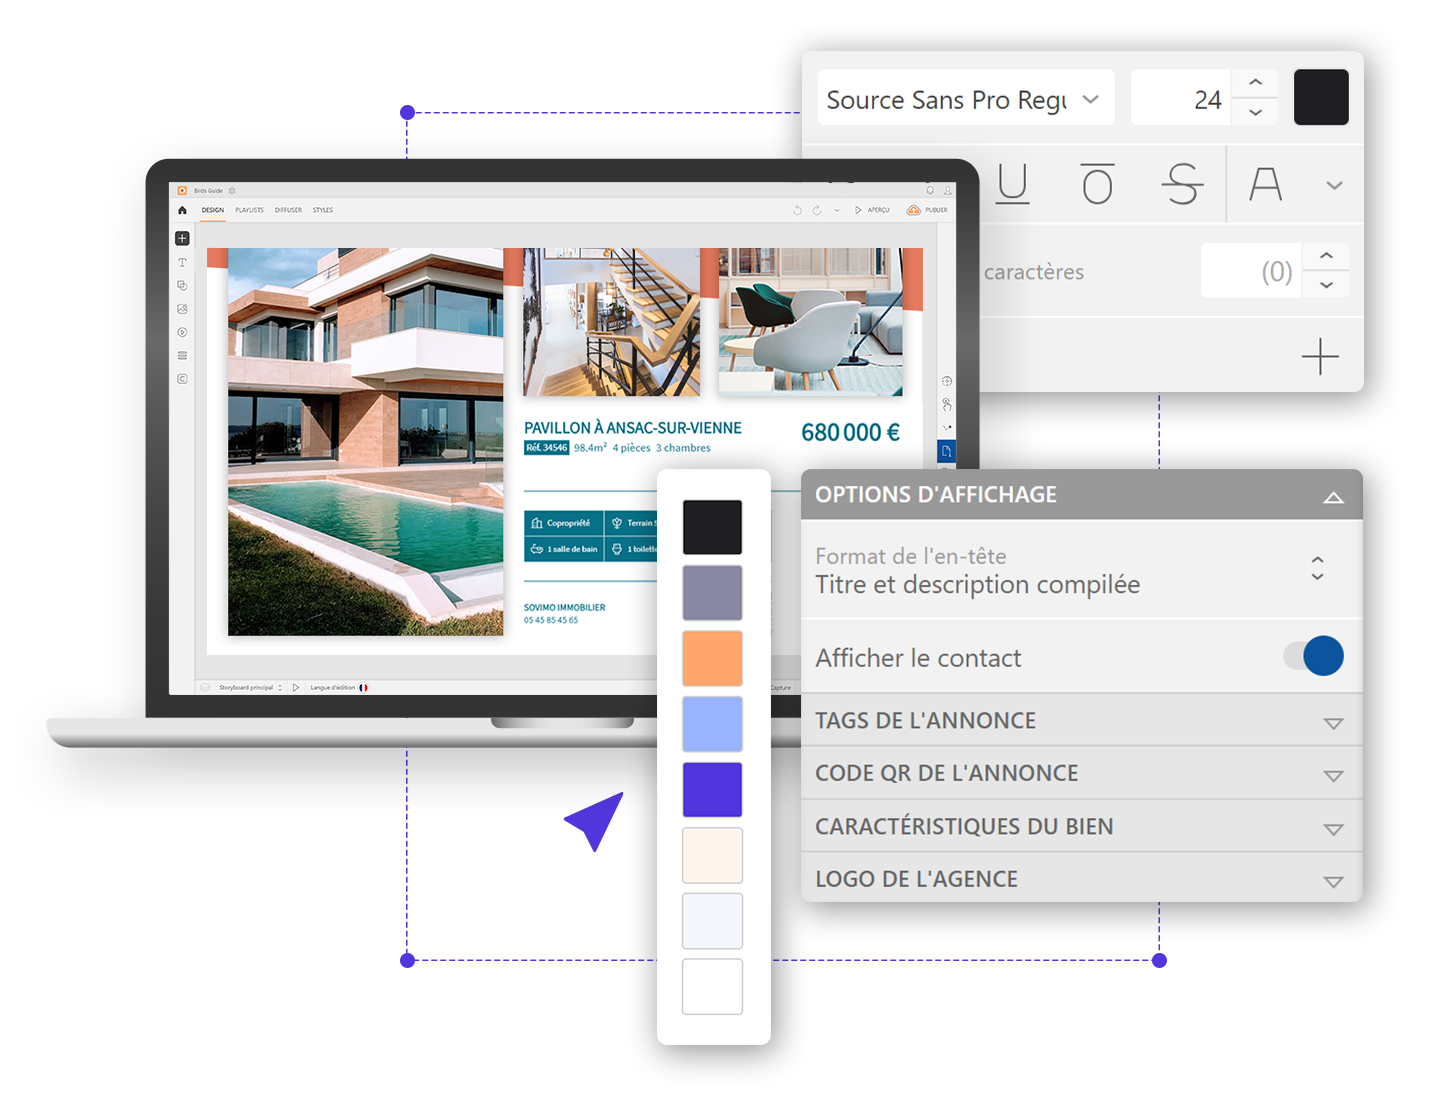Select the image tool in left sidebar
The width and height of the screenshot is (1438, 1100).
point(182,309)
